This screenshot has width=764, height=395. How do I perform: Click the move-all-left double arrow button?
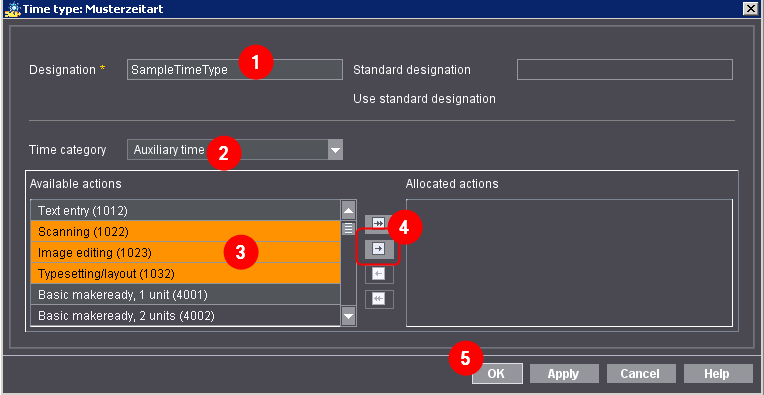(x=379, y=300)
